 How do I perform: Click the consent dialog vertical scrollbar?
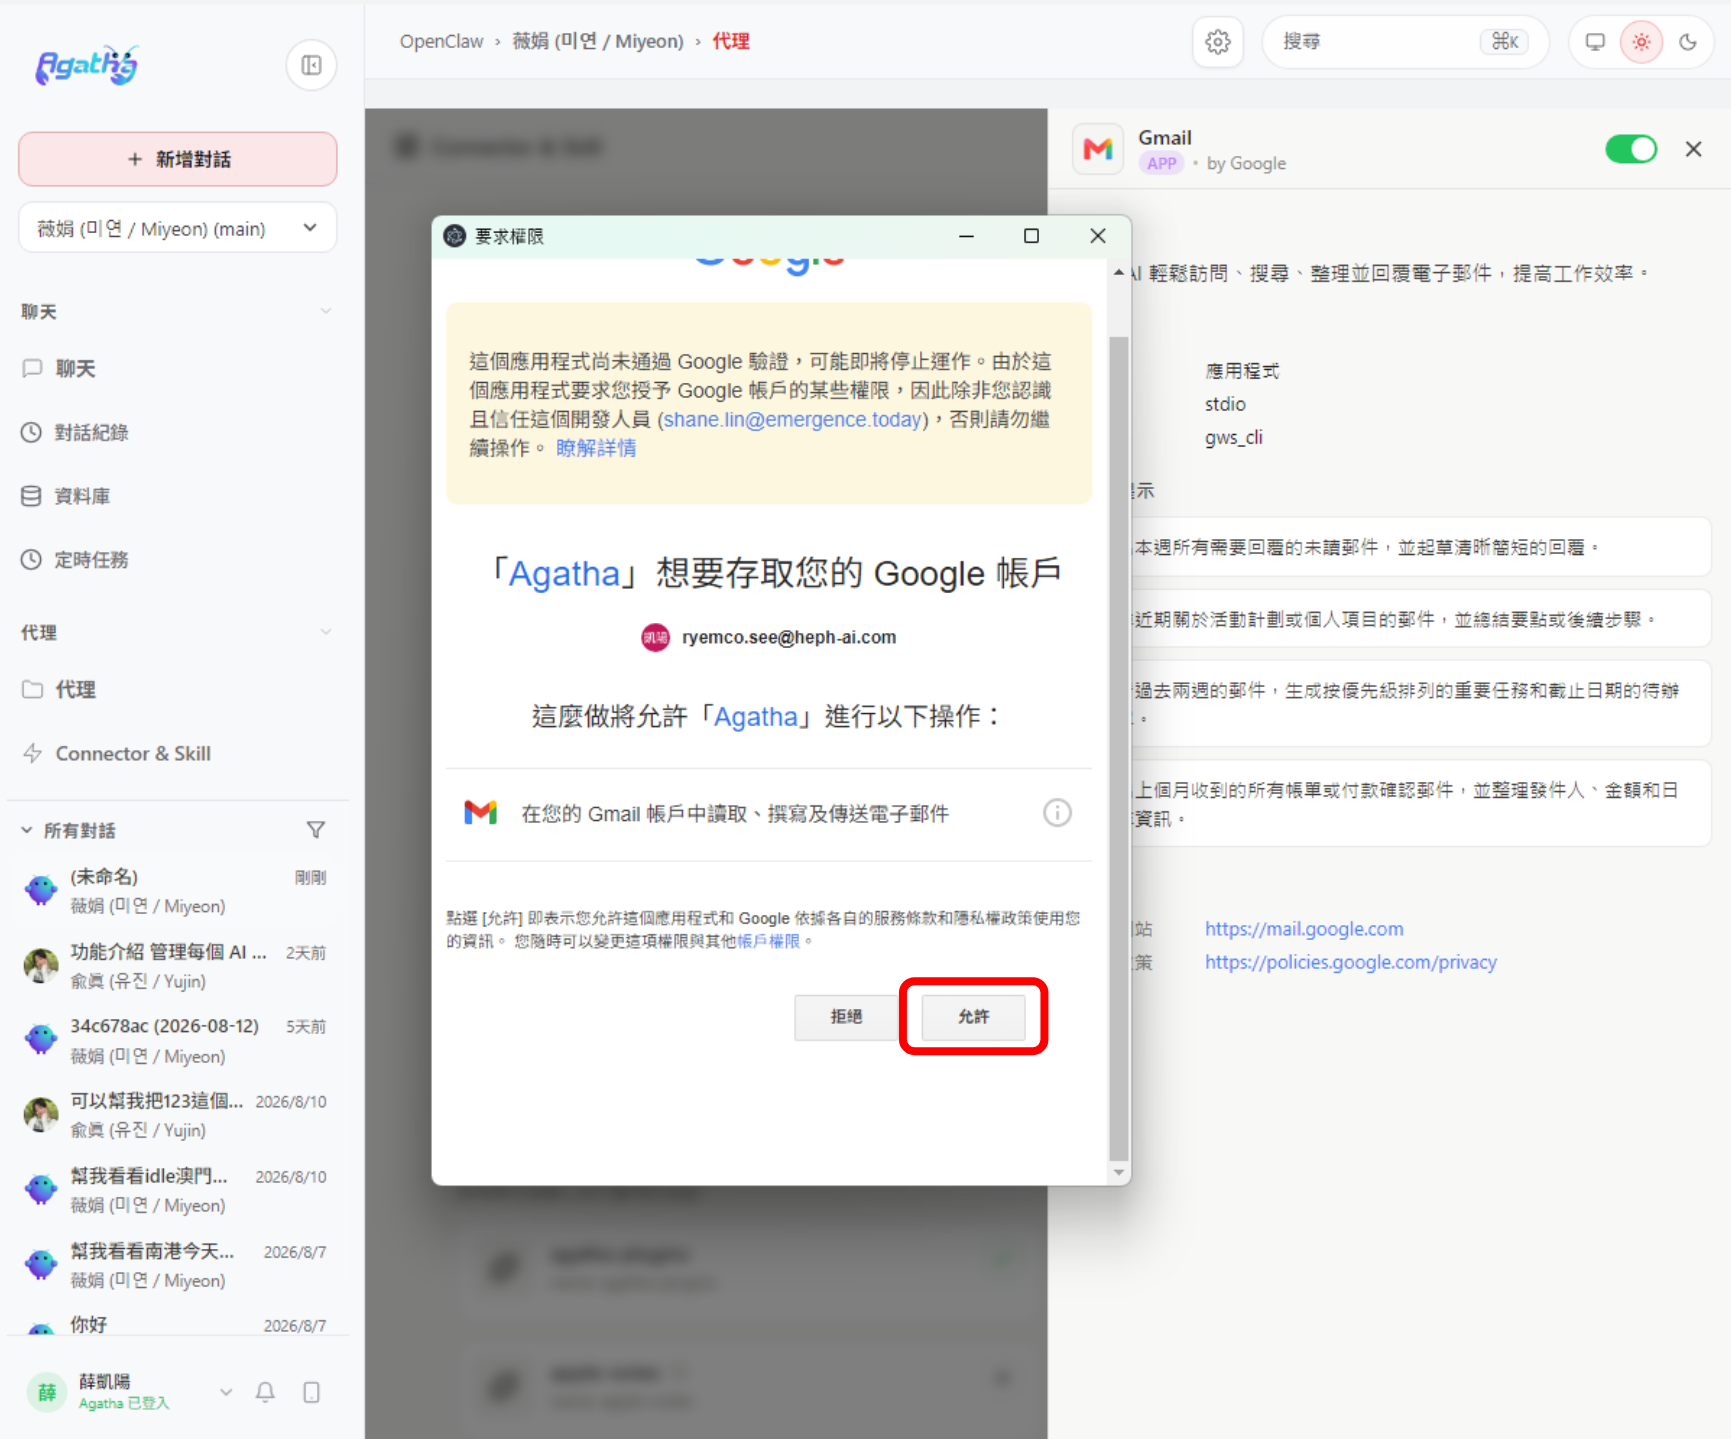tap(1118, 747)
